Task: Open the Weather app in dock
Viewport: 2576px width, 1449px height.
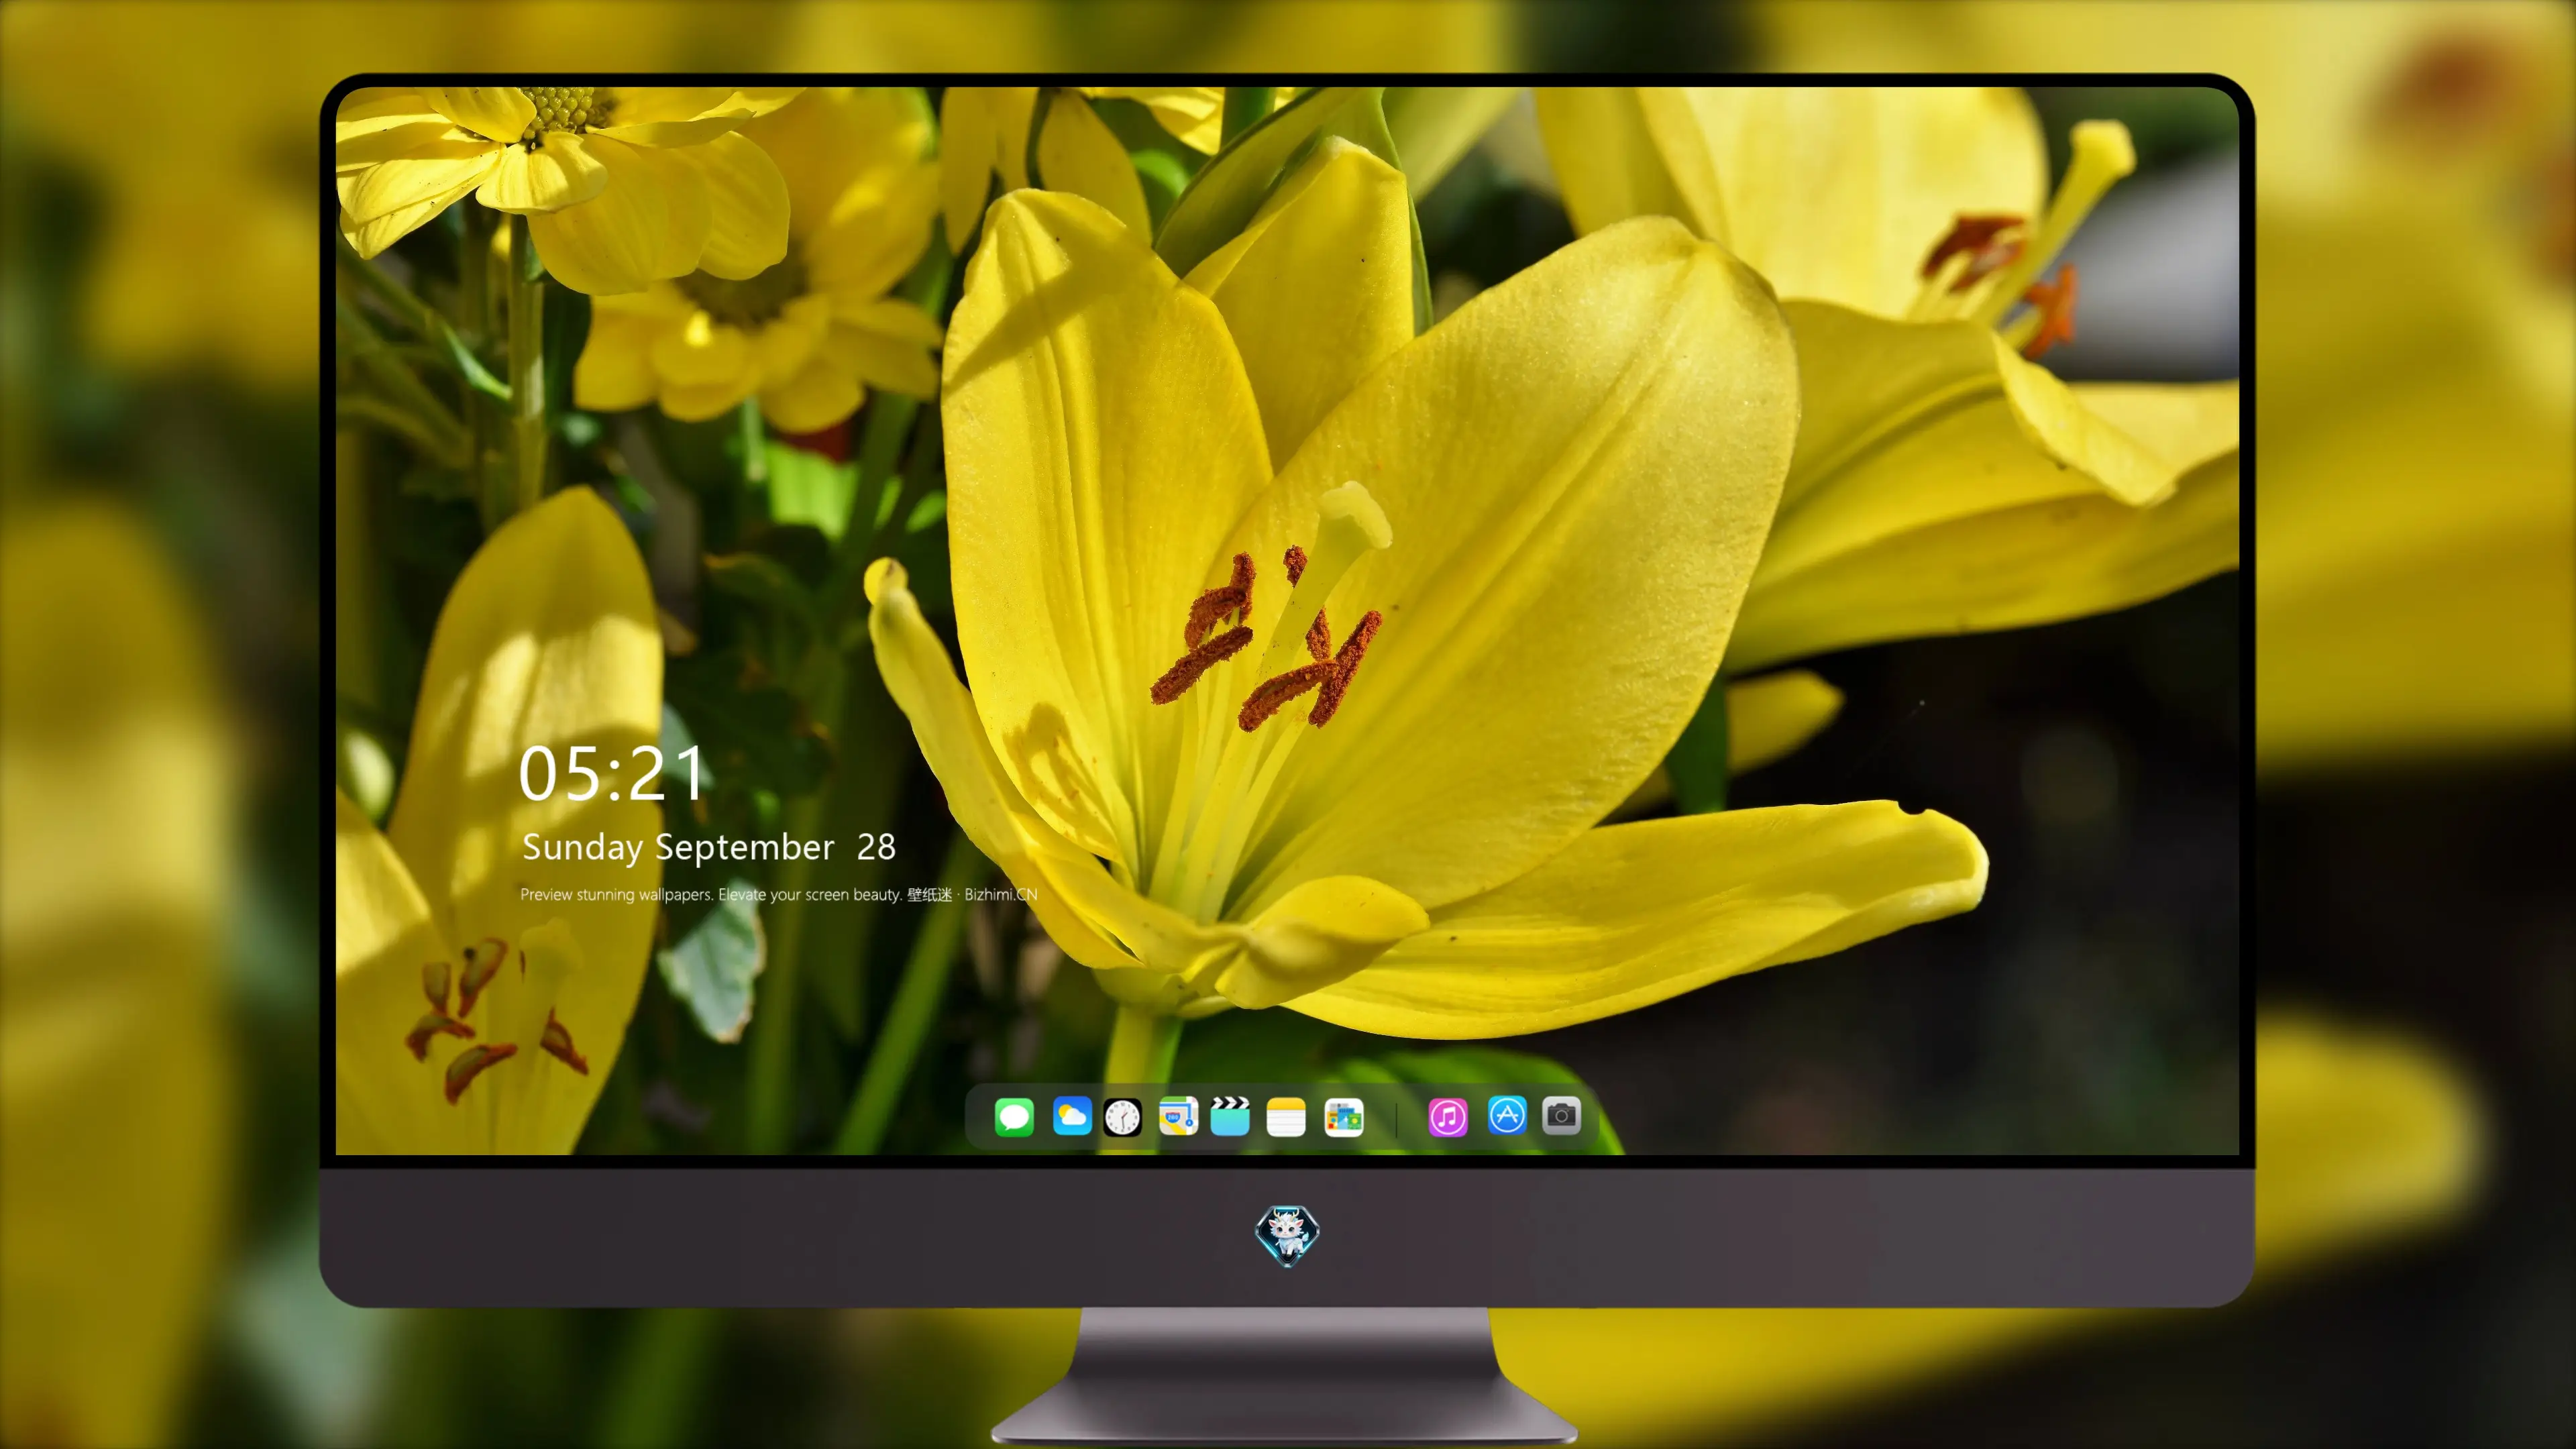Action: [1072, 1116]
